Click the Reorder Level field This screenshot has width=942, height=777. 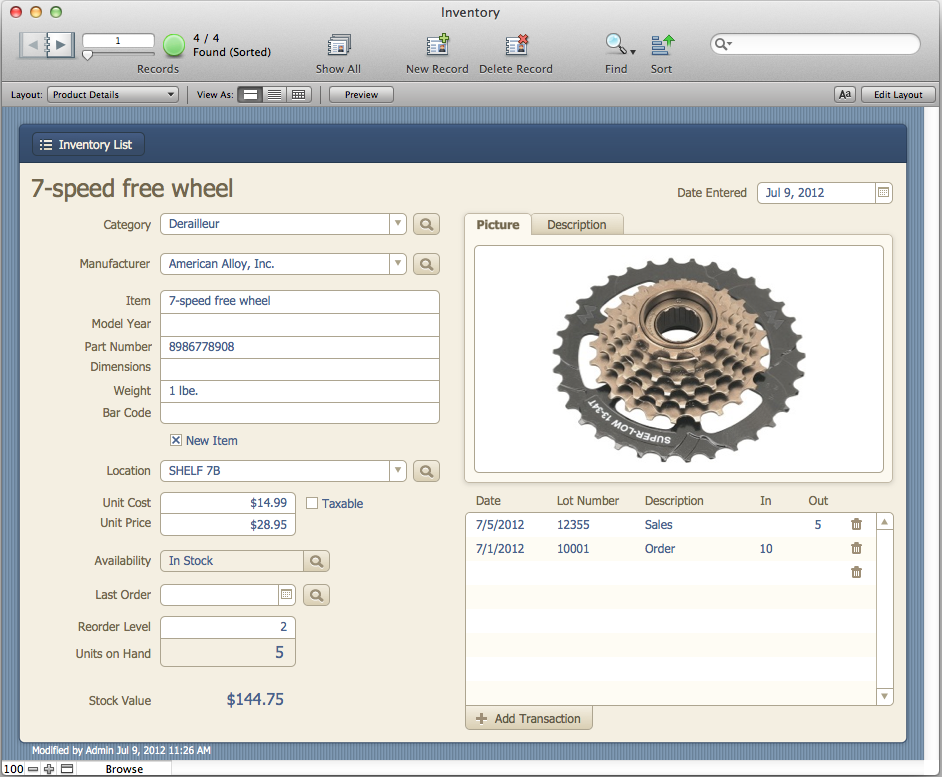point(228,627)
